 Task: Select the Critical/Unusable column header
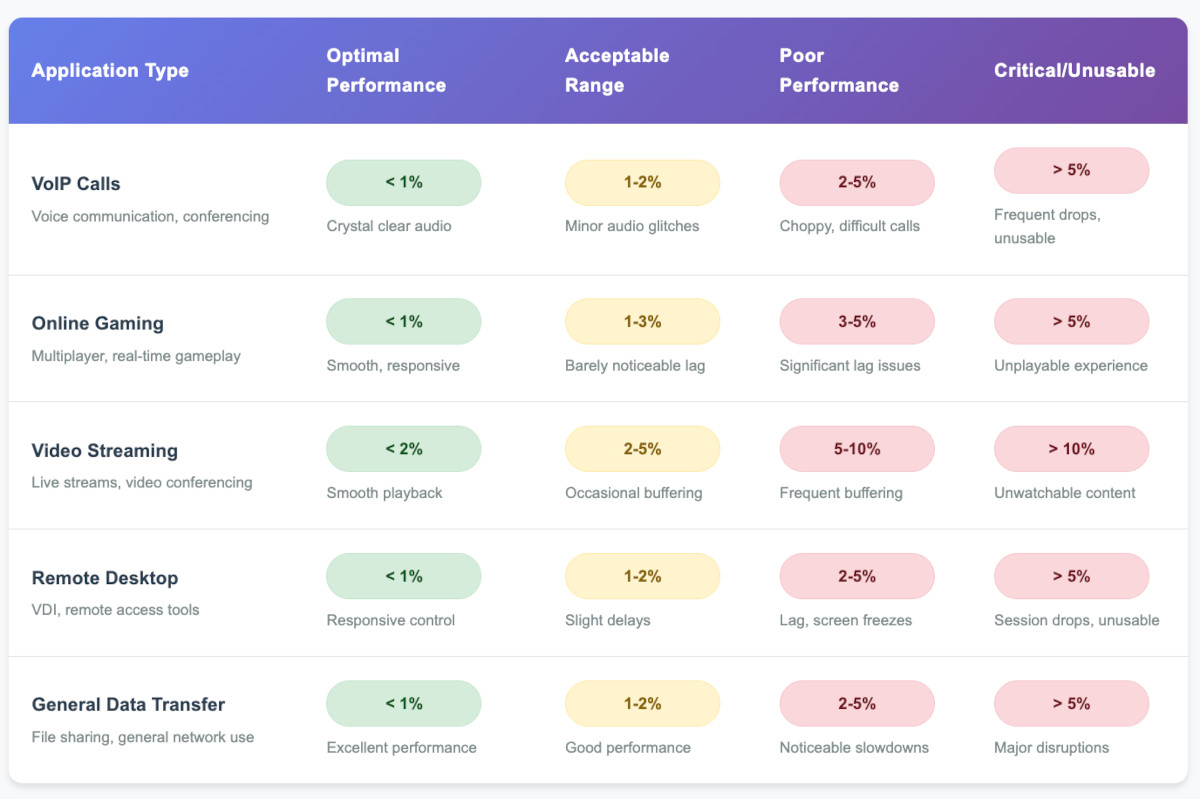click(x=1074, y=71)
